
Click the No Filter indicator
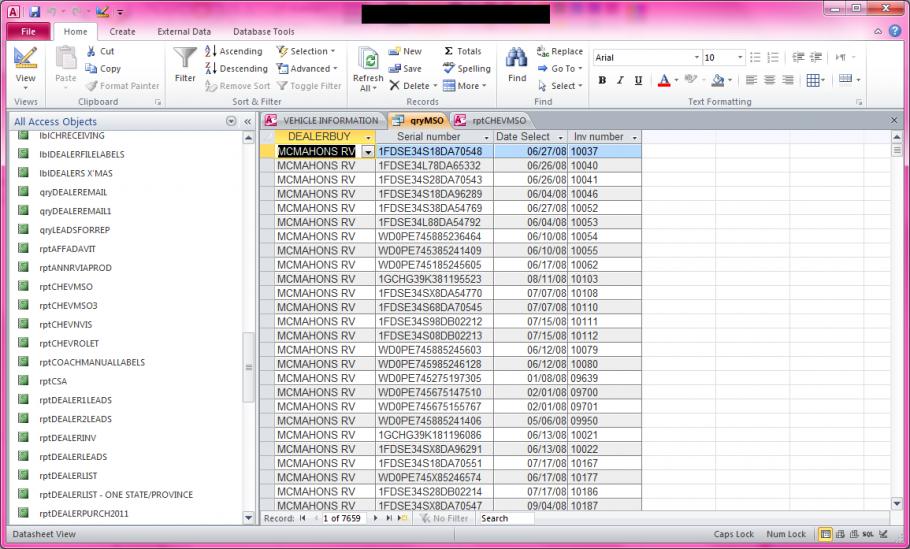pos(443,518)
